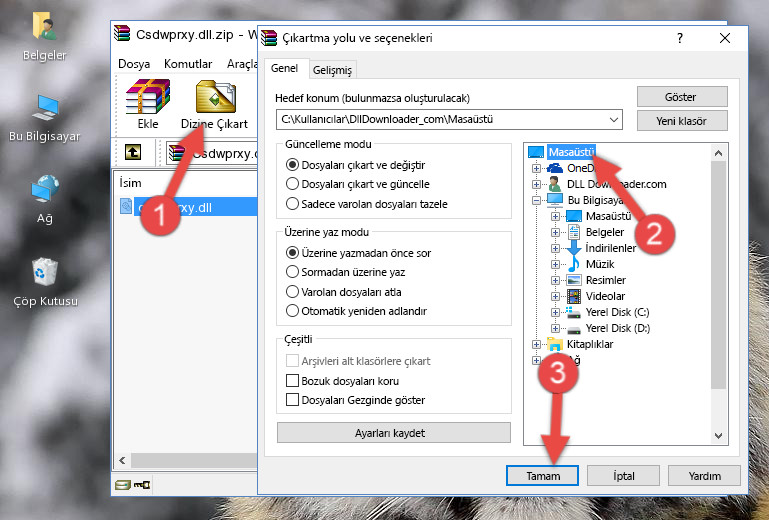Expand the DLL Downloader.com tree node
This screenshot has height=520, width=769.
[536, 184]
